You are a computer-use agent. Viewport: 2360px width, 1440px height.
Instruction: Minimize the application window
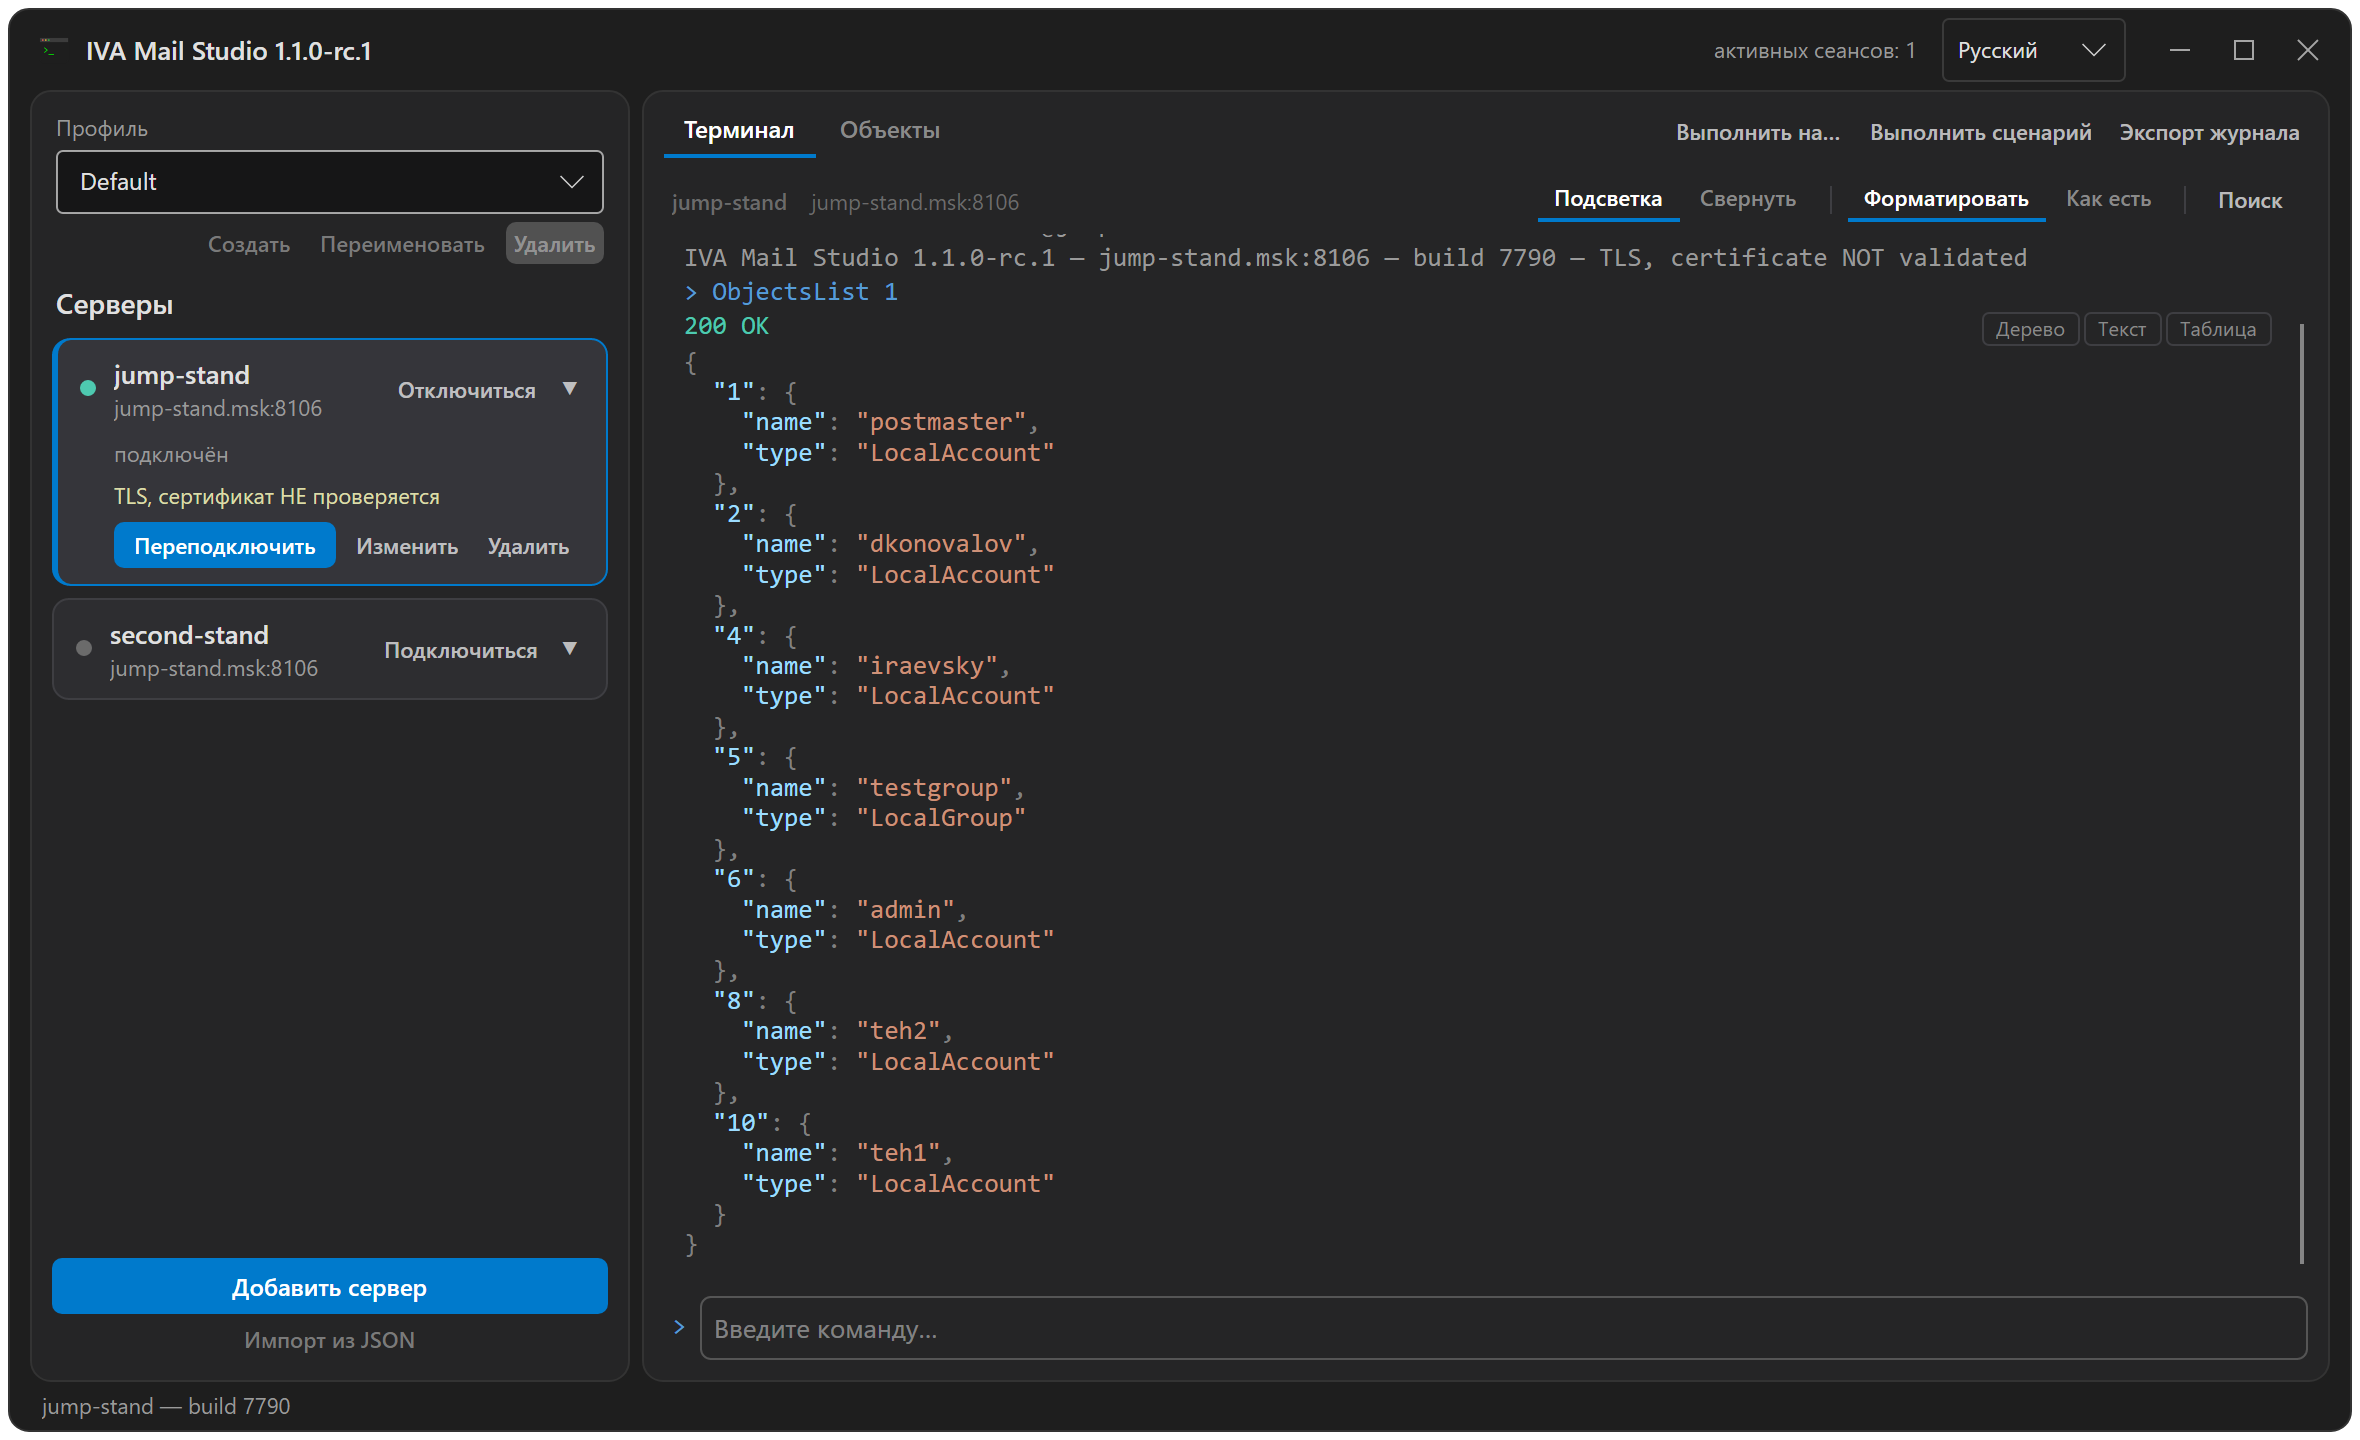(x=2180, y=50)
